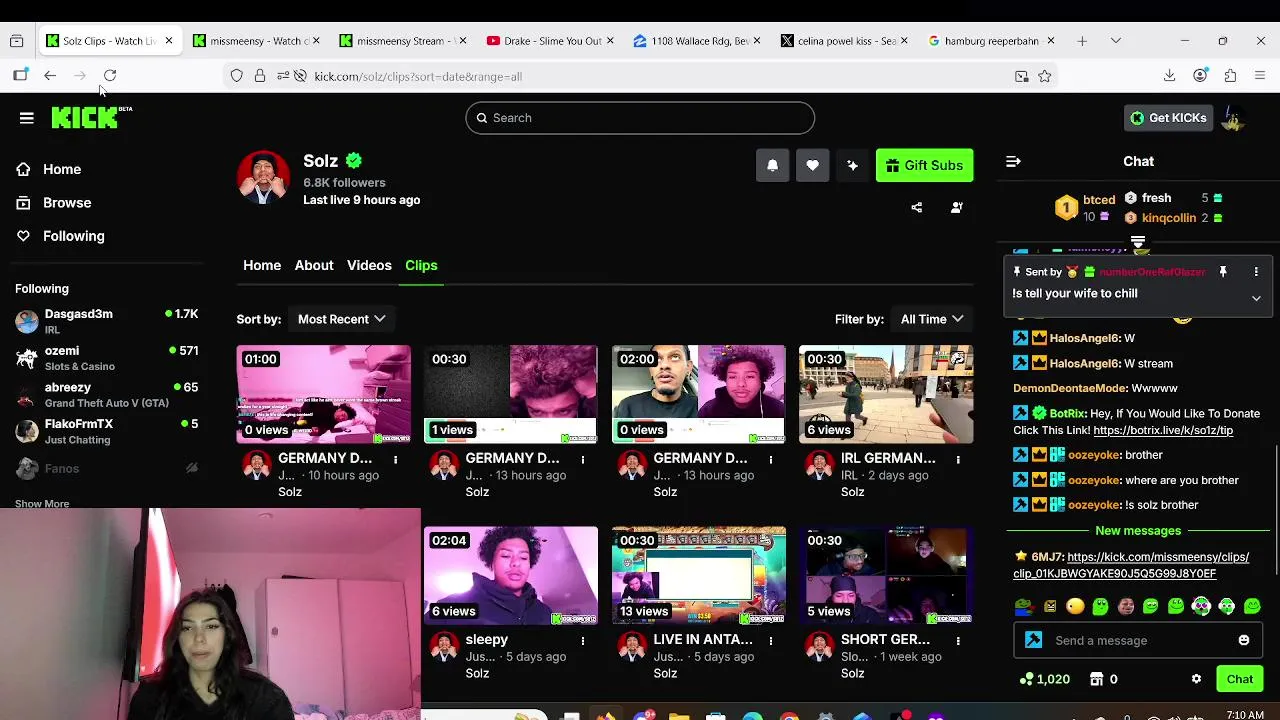Focus the Send a message field

tap(1137, 640)
